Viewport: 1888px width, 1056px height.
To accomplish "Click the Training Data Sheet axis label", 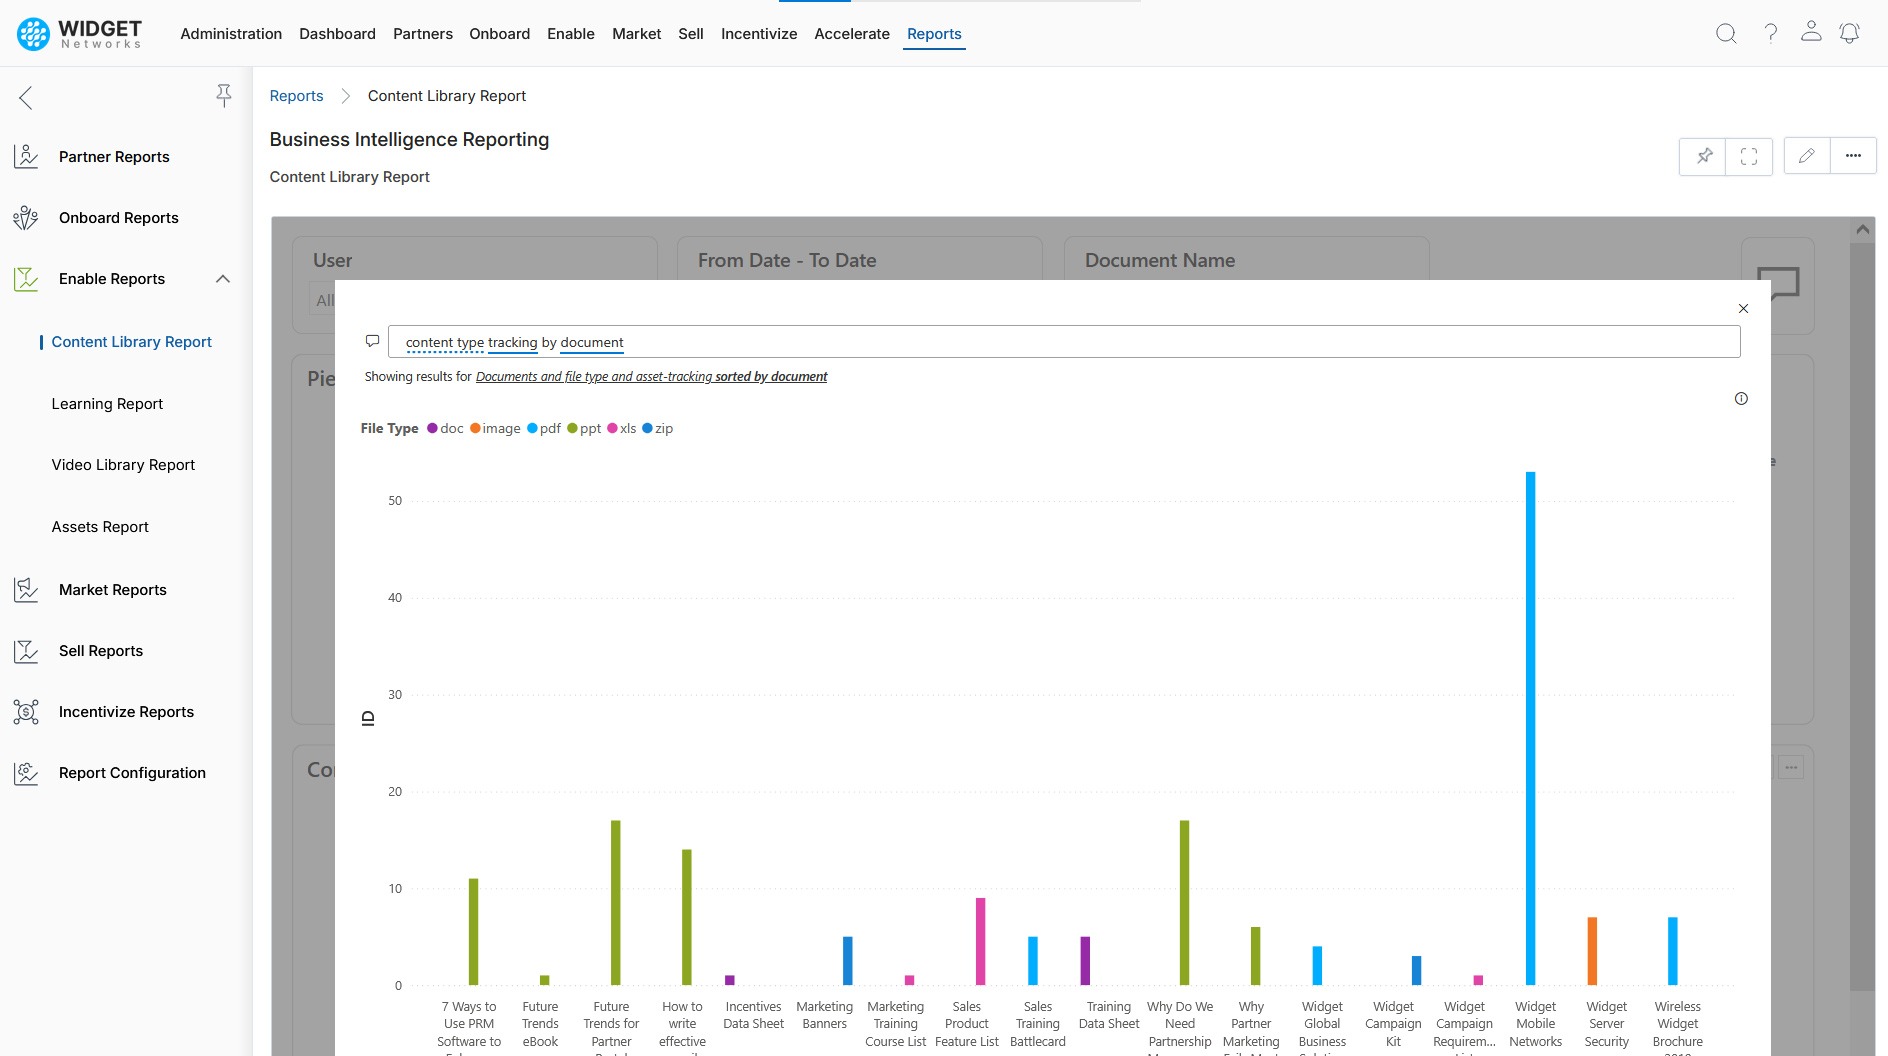I will [1109, 1015].
